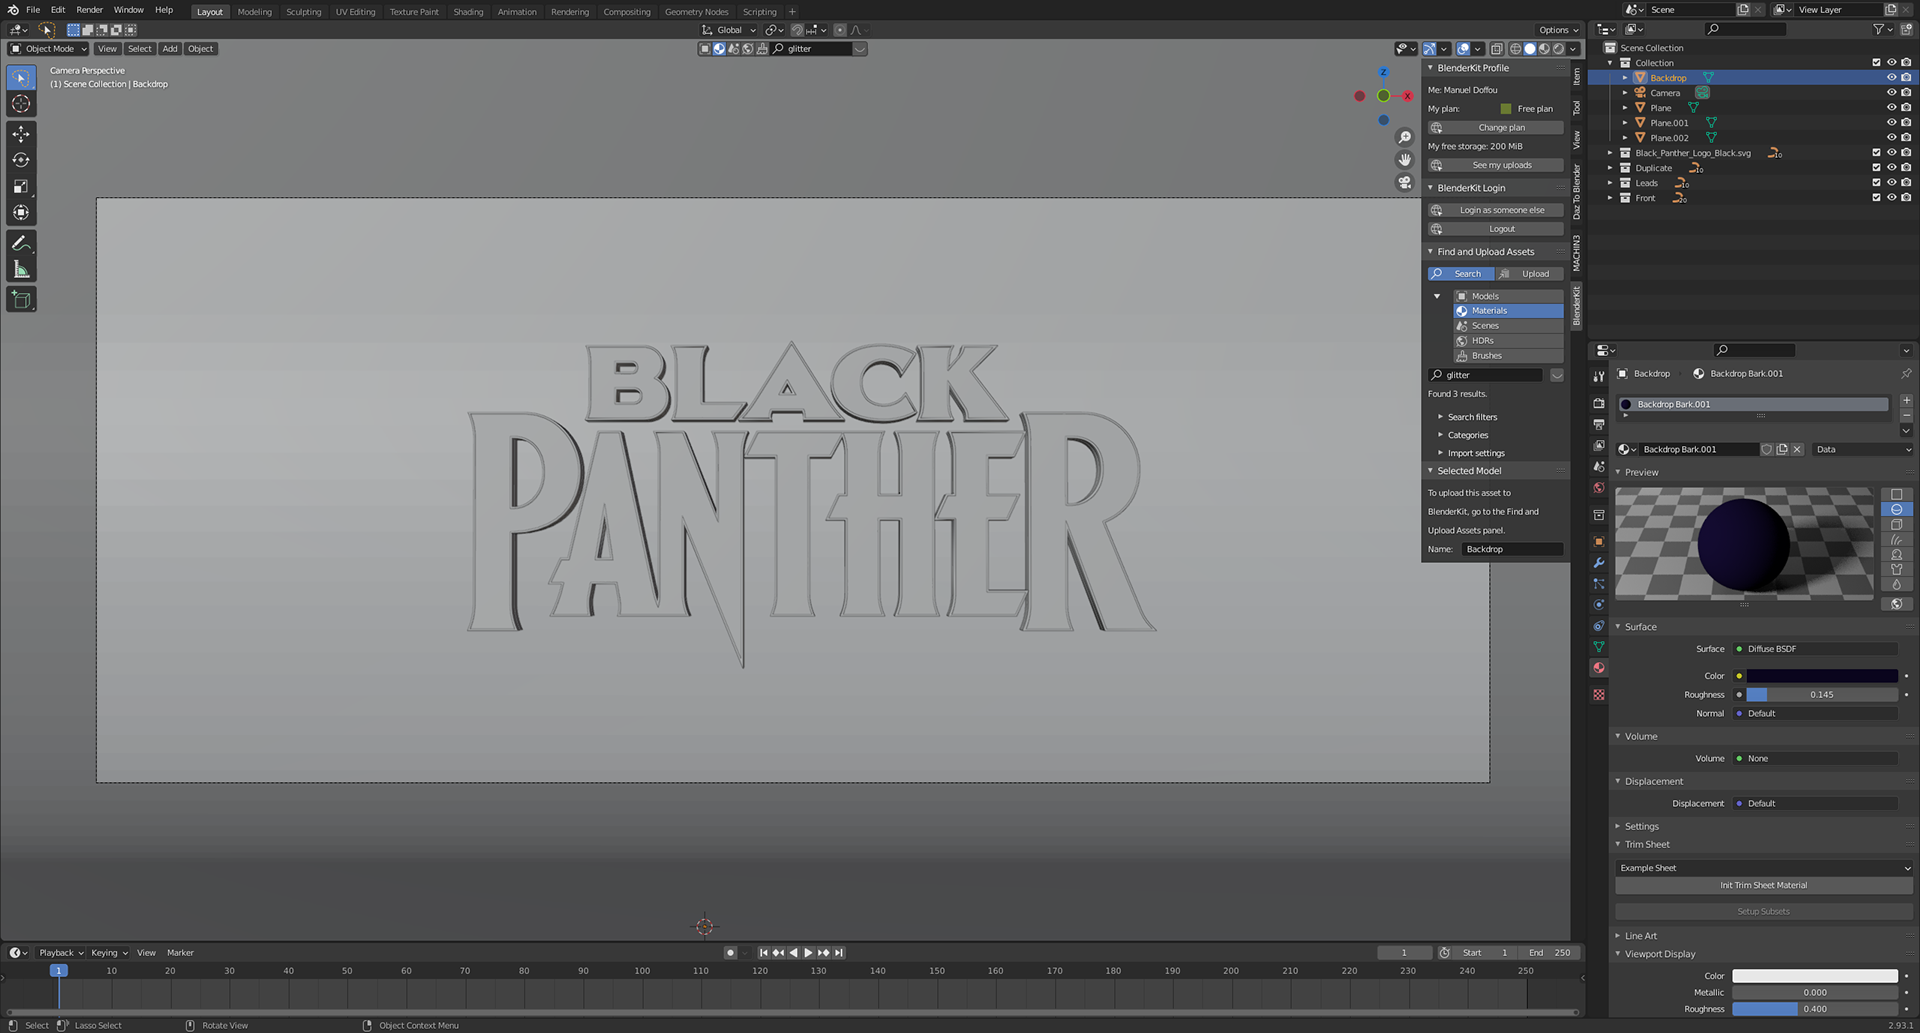Screen dimensions: 1920x1033
Task: Select the Annotate tool
Action: point(21,243)
